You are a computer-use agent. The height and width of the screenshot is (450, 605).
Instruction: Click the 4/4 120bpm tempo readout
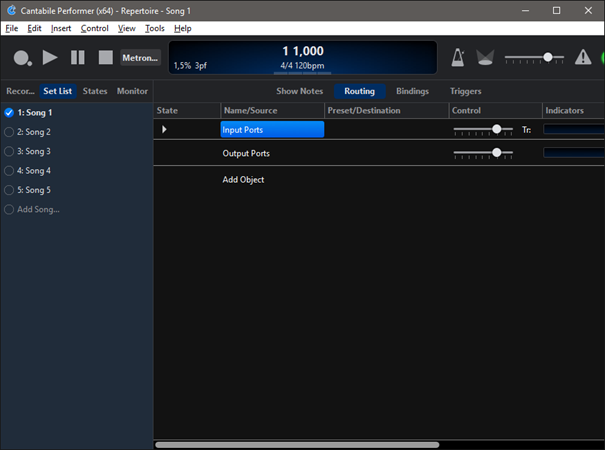(x=302, y=66)
